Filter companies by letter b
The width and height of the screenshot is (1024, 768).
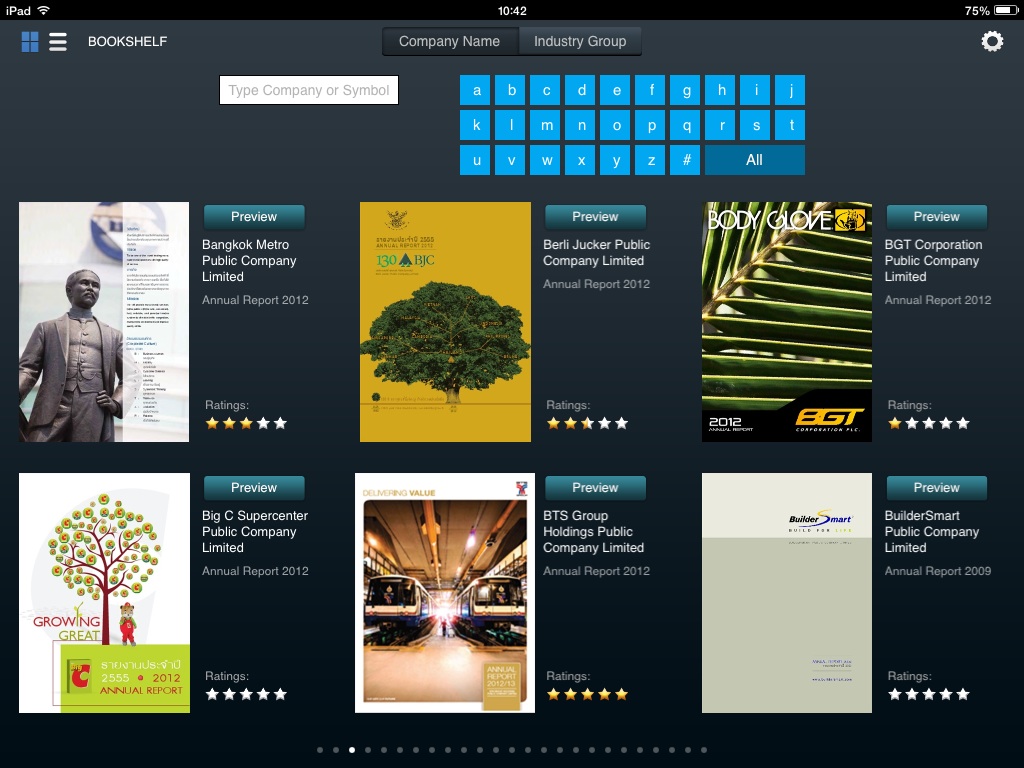tap(512, 90)
